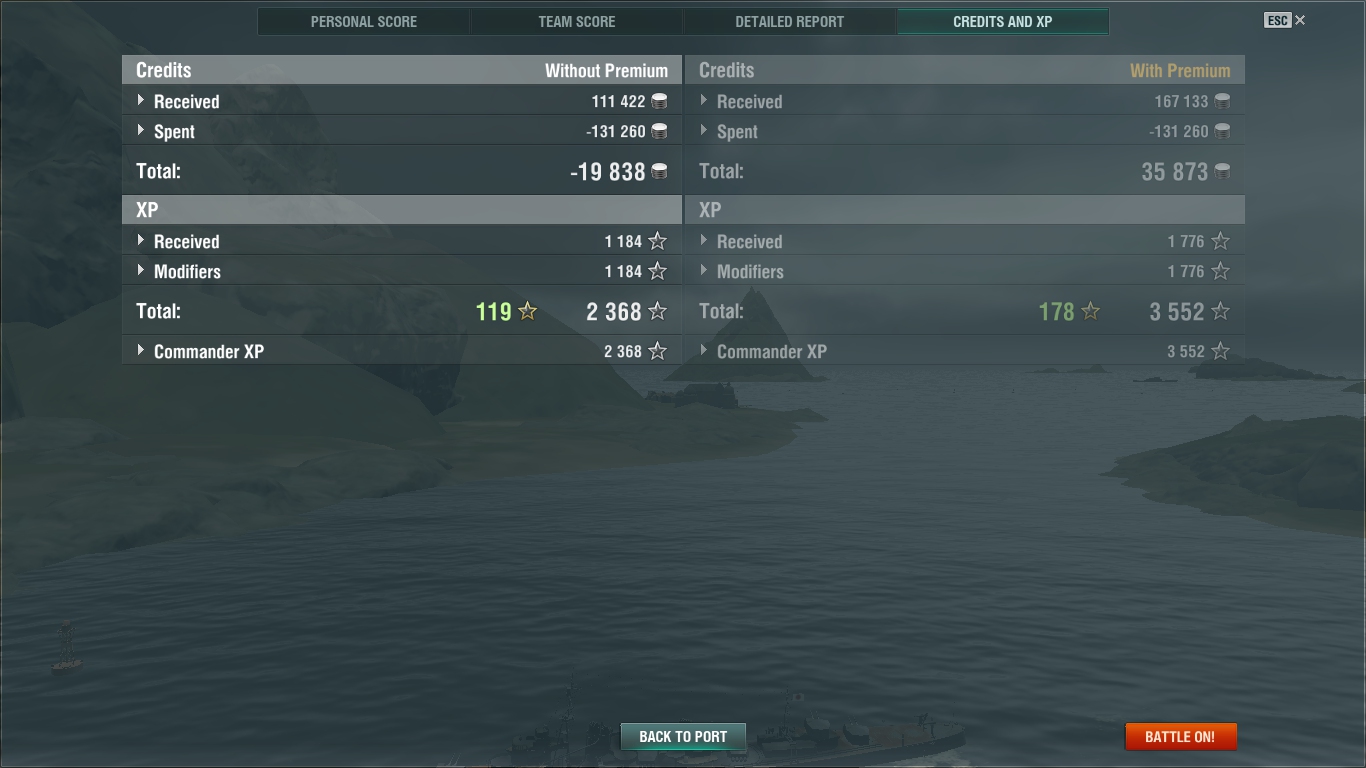Screen dimensions: 1366x768
Task: Click the star icon beside XP Received 1 184
Action: [x=657, y=241]
